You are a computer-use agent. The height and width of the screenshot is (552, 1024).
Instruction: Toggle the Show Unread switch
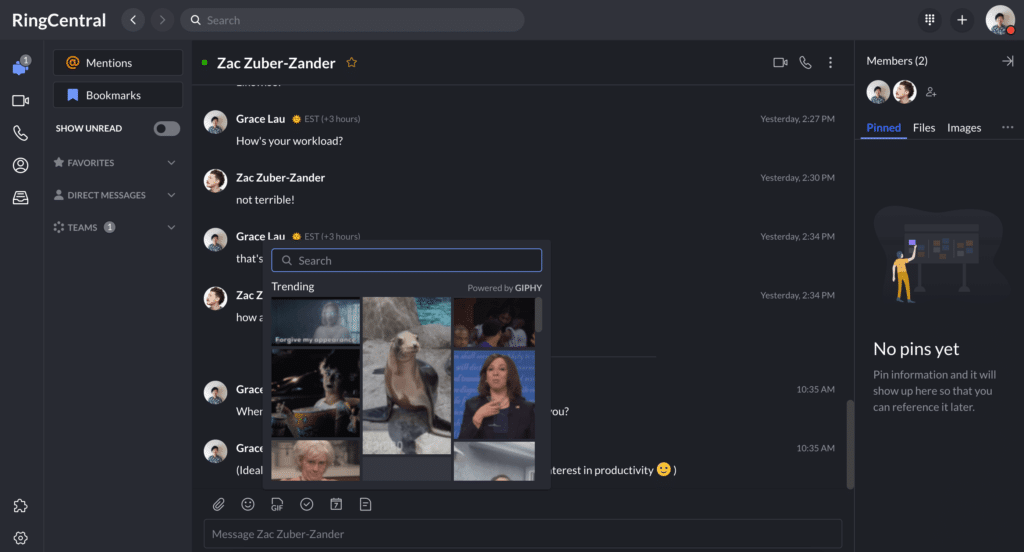pos(167,129)
